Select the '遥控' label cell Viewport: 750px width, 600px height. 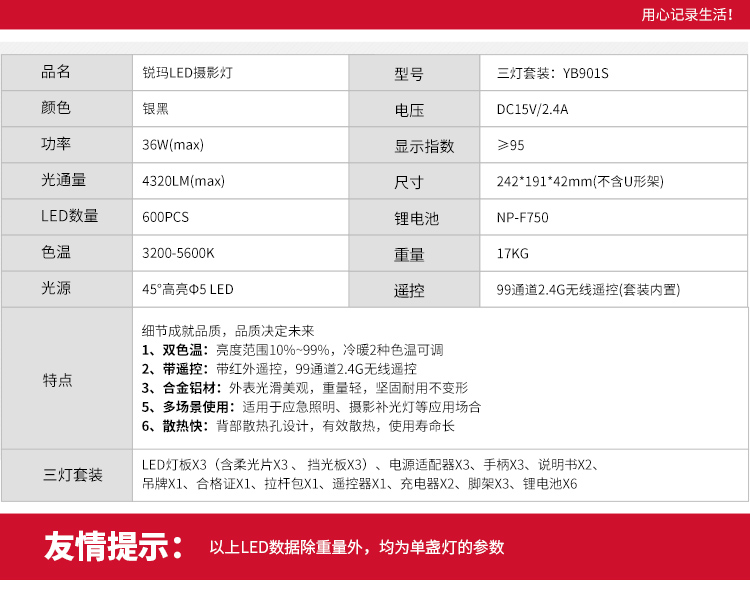click(414, 289)
